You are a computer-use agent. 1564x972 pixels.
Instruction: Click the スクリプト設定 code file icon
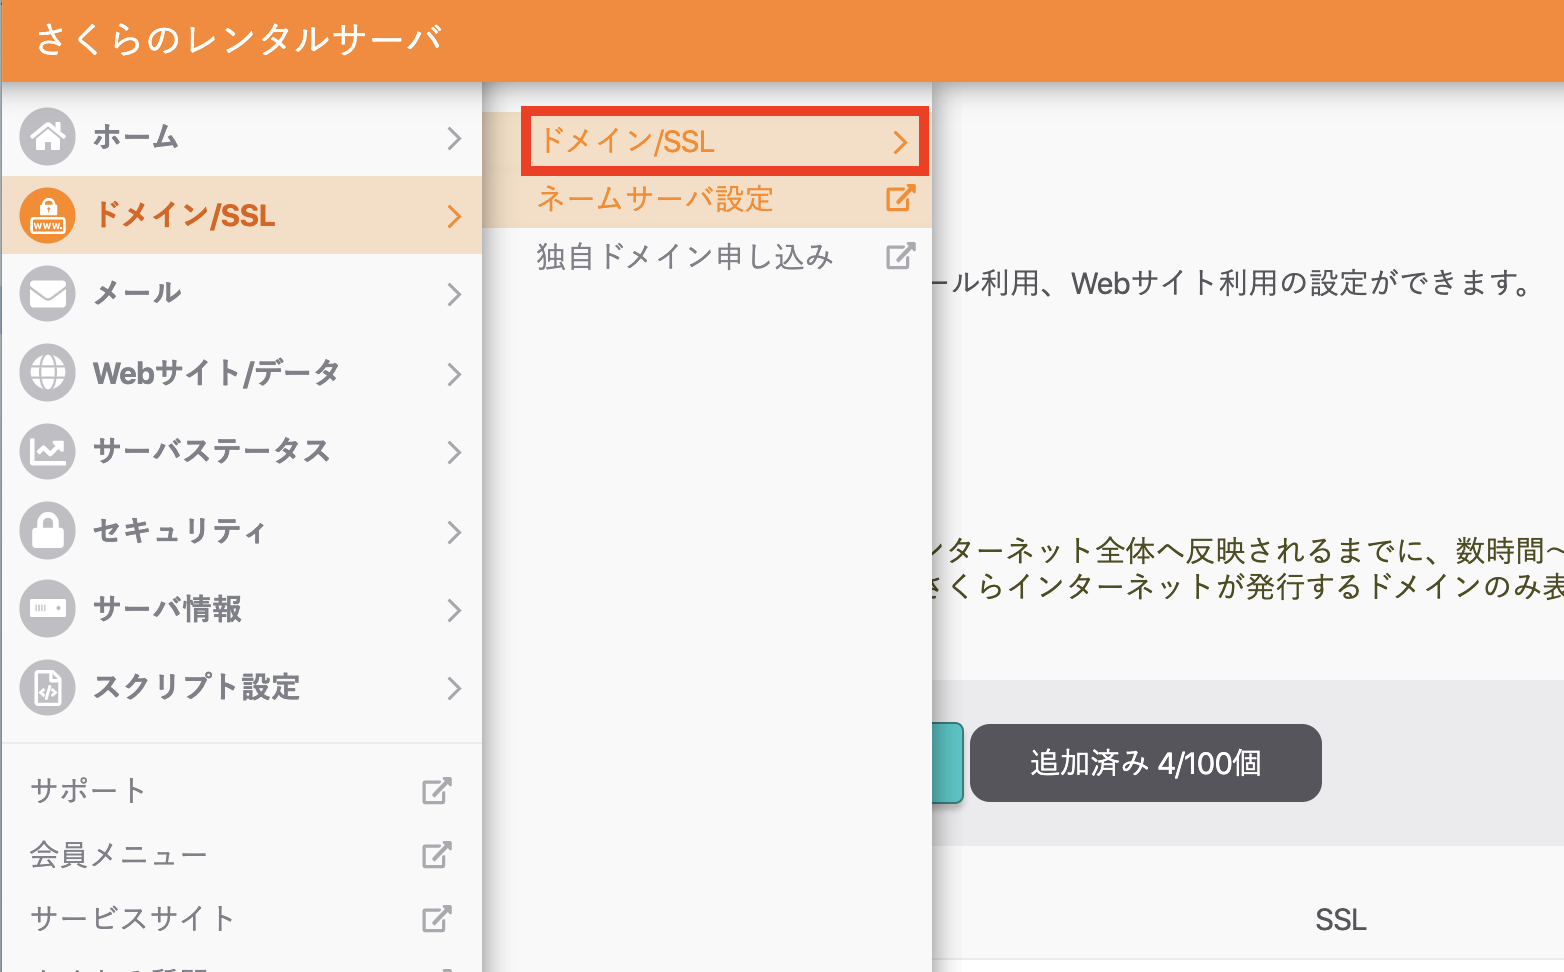point(47,687)
